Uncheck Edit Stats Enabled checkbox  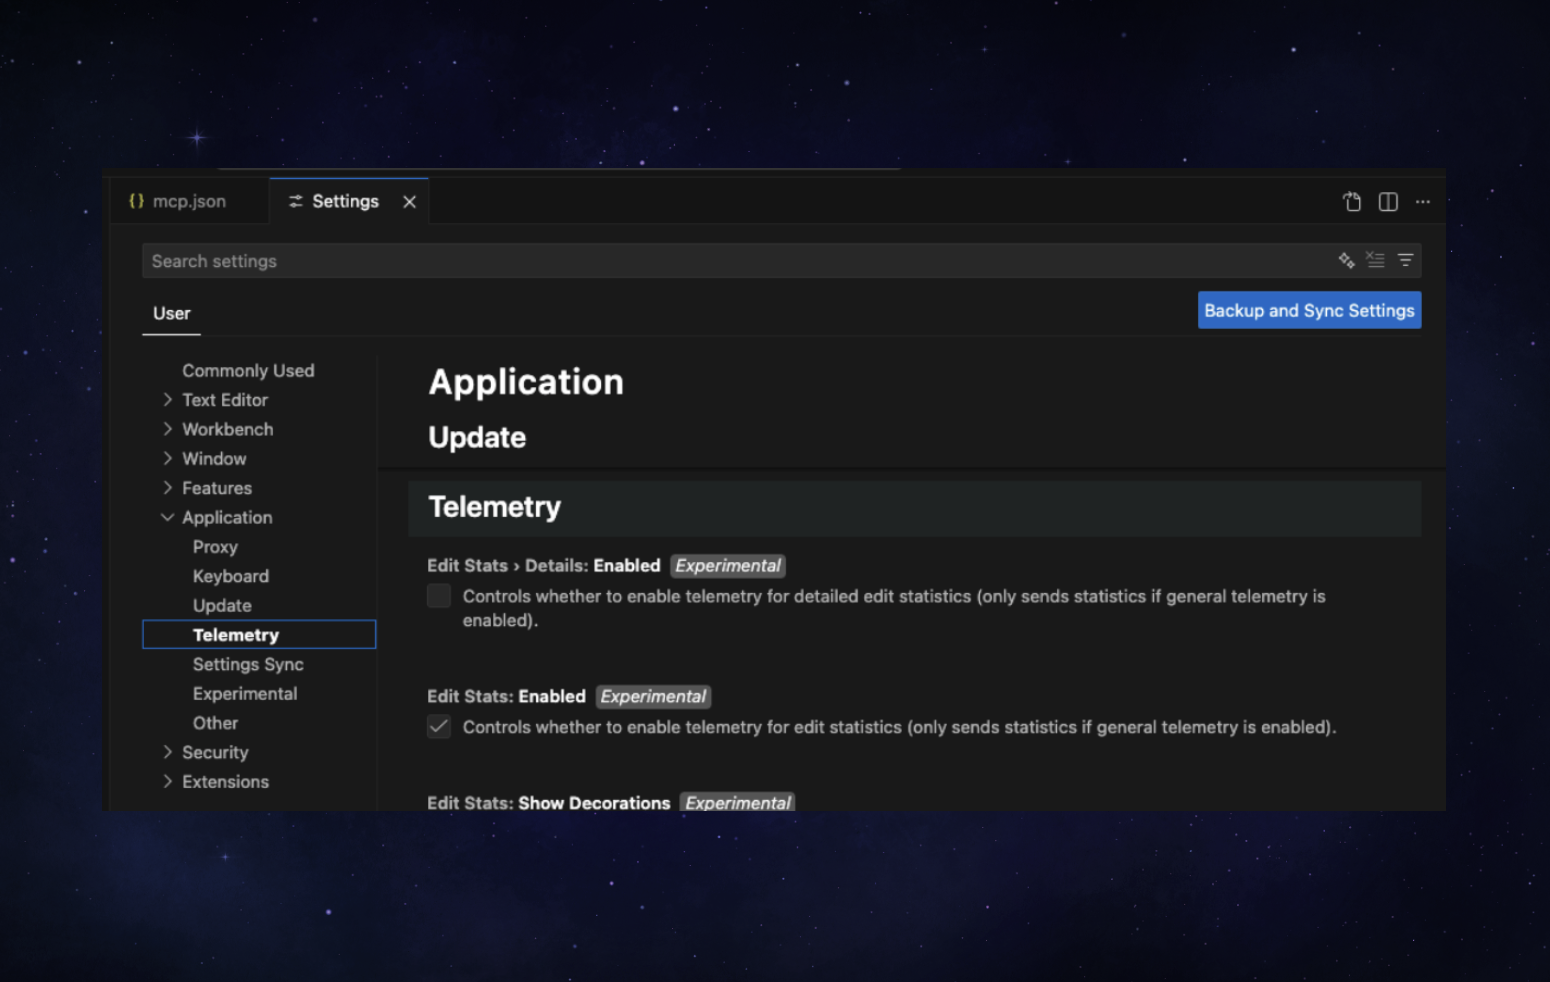pos(439,727)
